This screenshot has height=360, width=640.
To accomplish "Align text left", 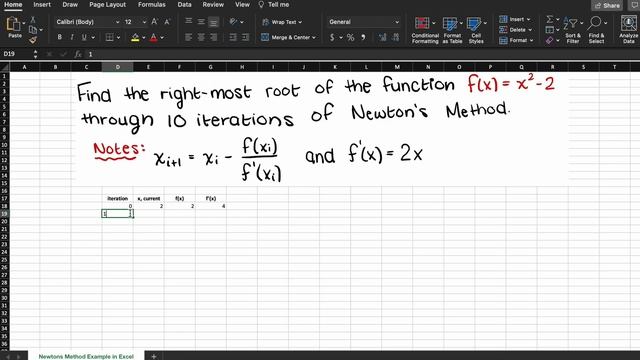I will 188,37.
